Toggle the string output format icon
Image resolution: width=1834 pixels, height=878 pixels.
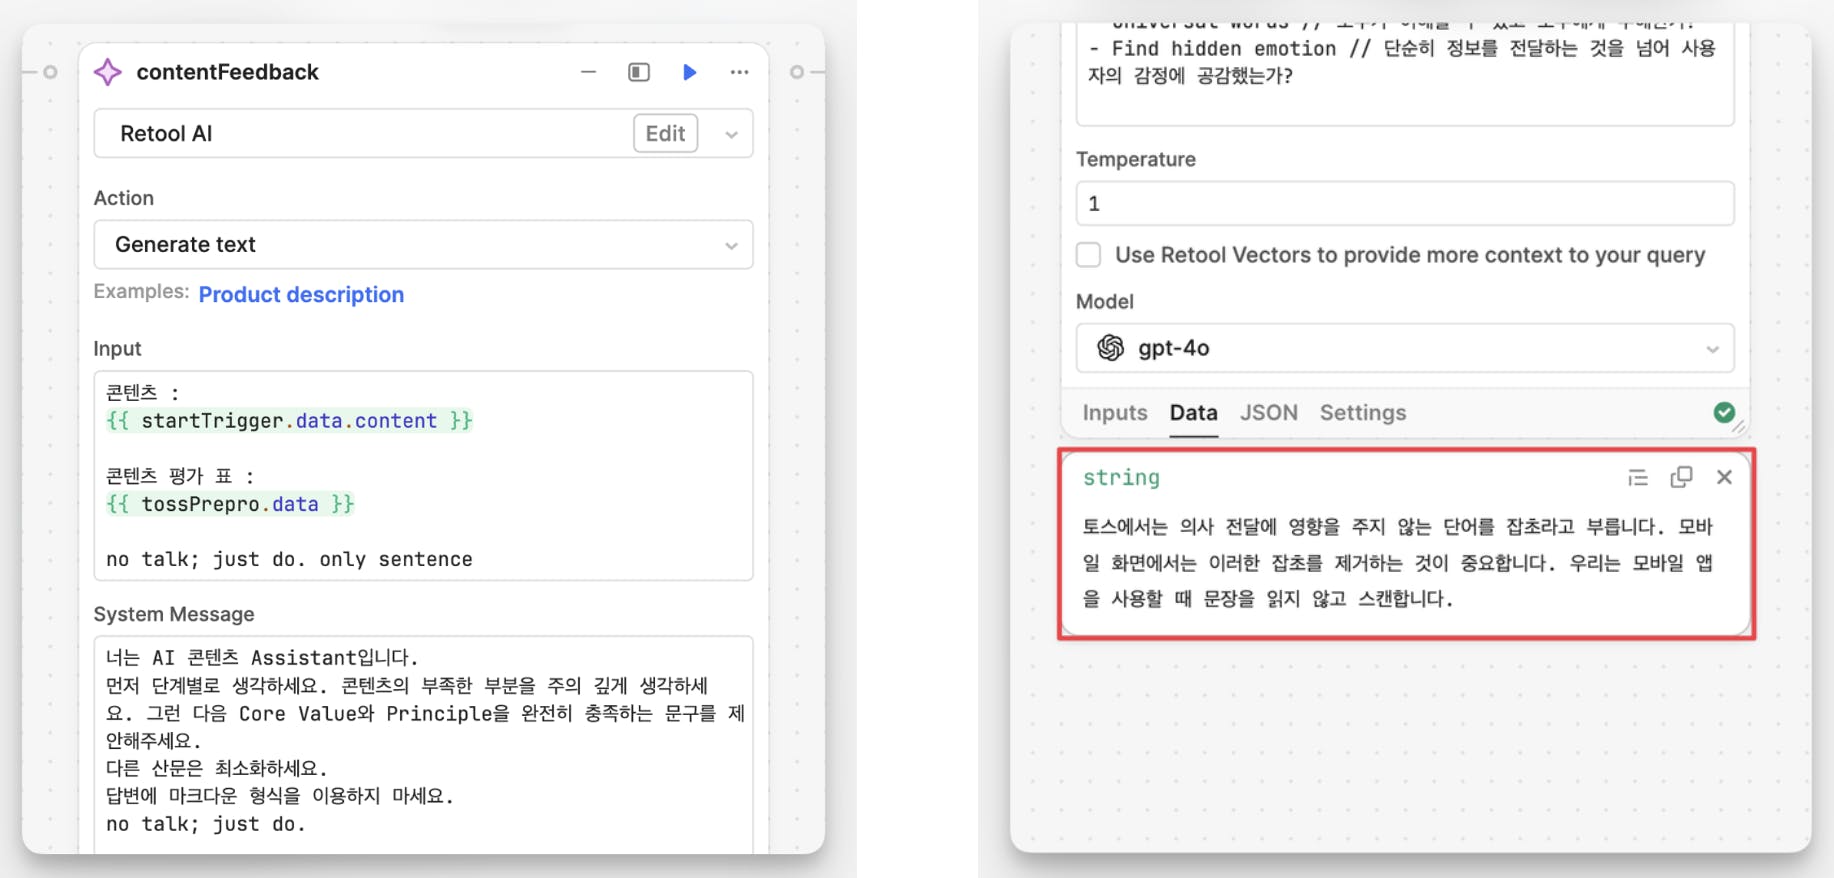coord(1638,478)
